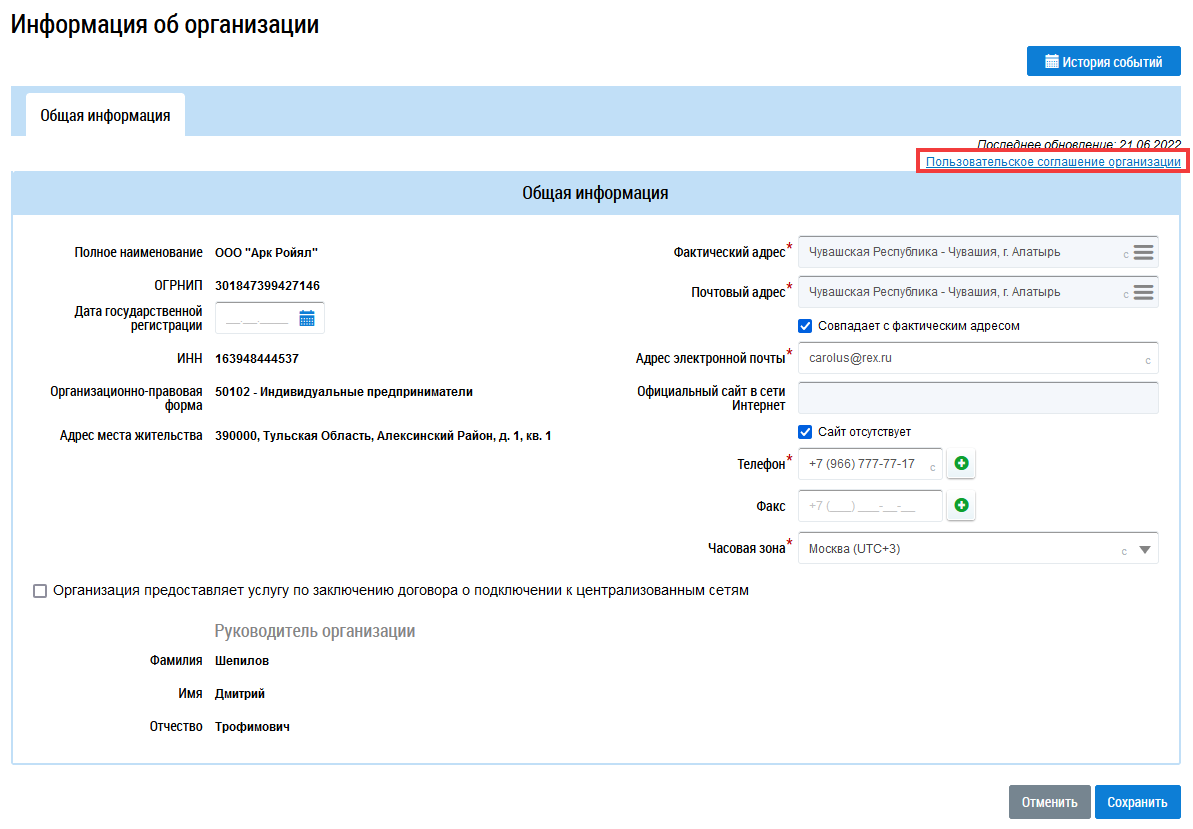Clear the Фактический адрес value using its 'c' icon

point(1125,255)
